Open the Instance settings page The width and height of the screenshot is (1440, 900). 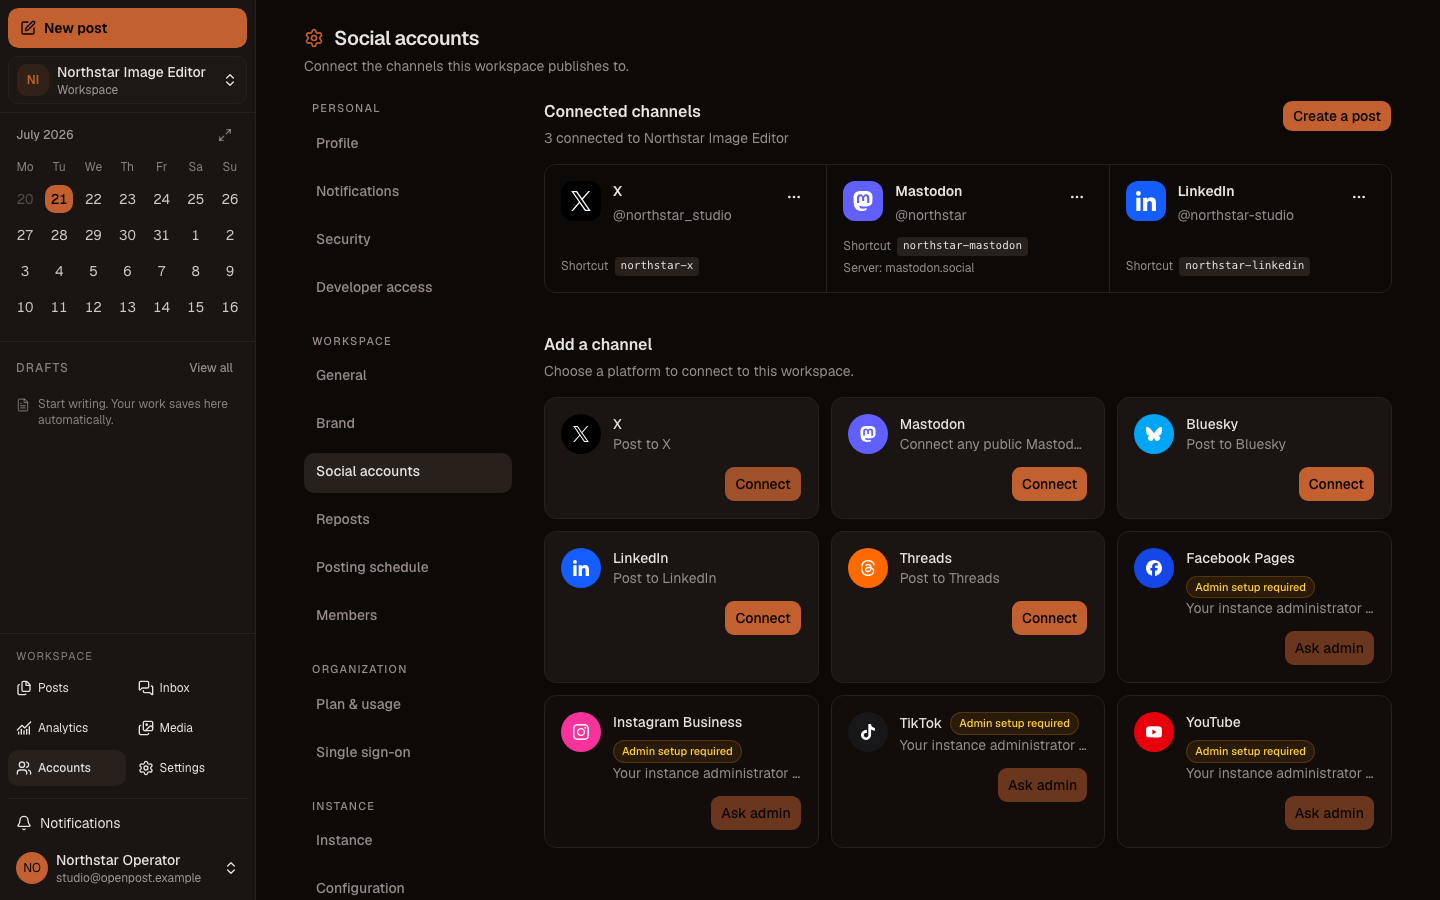(x=408, y=841)
